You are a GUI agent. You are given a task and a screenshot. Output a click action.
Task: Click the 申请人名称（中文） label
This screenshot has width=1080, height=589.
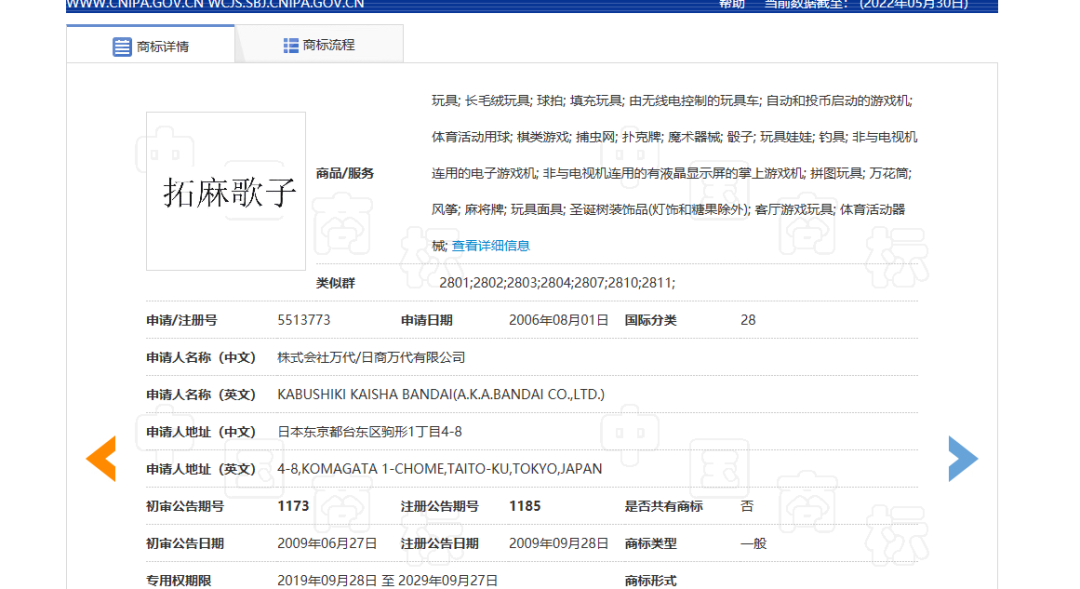click(x=201, y=358)
